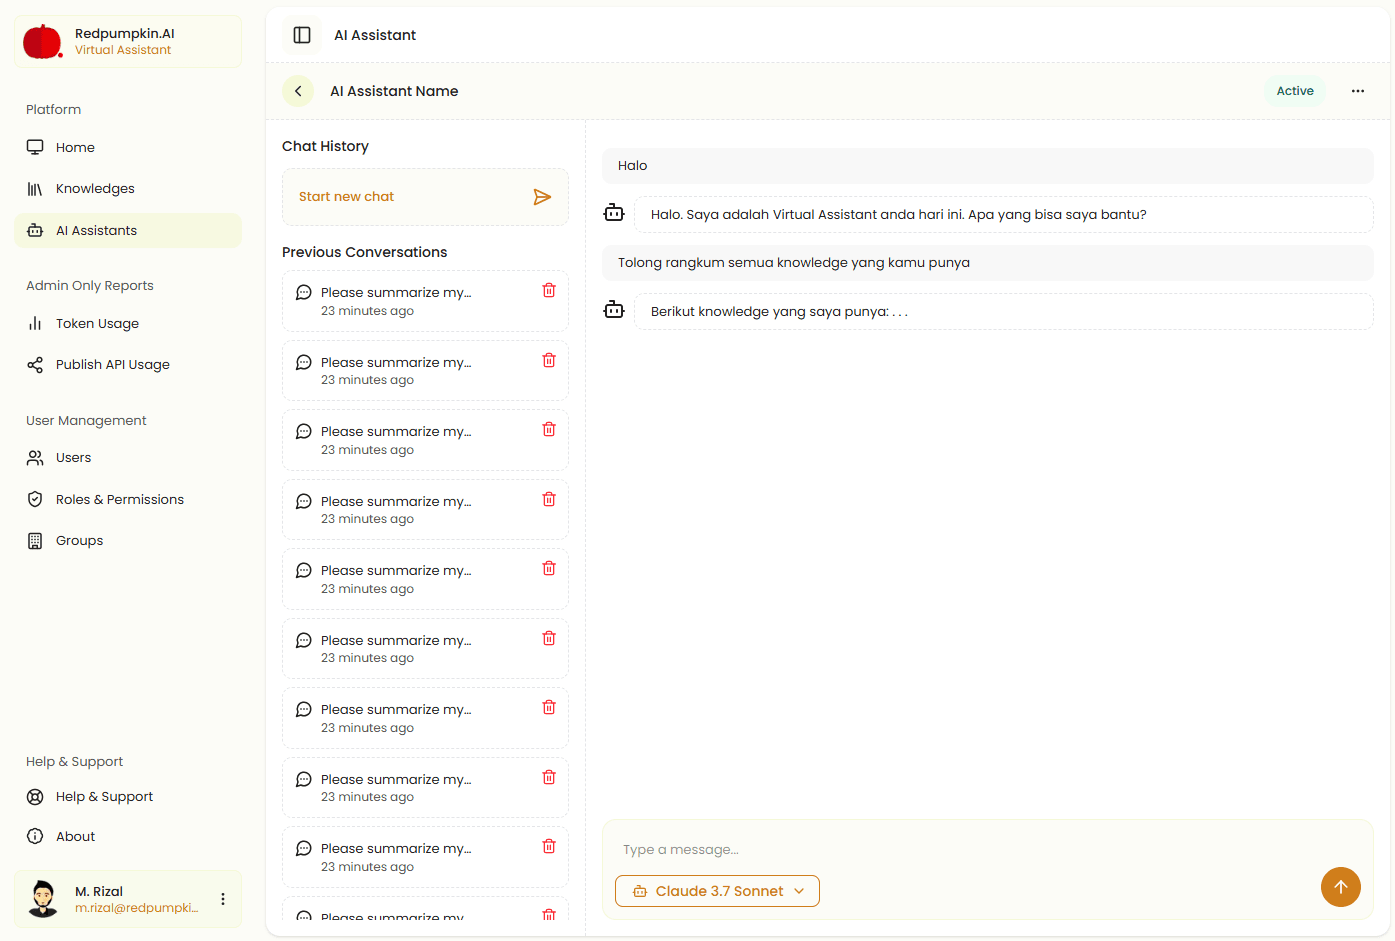Screen dimensions: 1395x941
Task: Click the send arrow in Start new chat
Action: [x=542, y=197]
